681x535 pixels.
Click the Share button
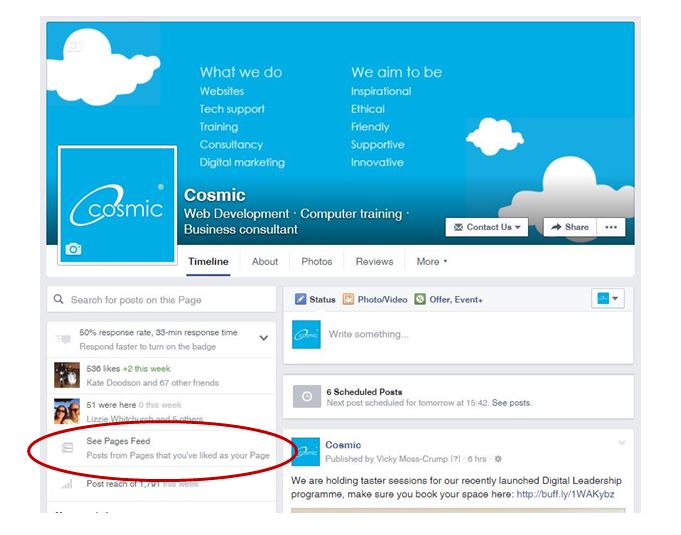570,227
